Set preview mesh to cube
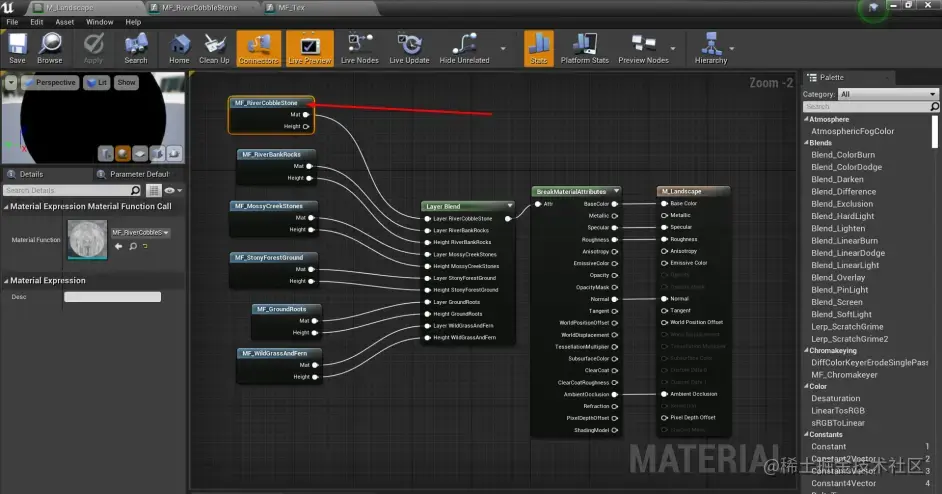This screenshot has width=942, height=494. tap(157, 154)
